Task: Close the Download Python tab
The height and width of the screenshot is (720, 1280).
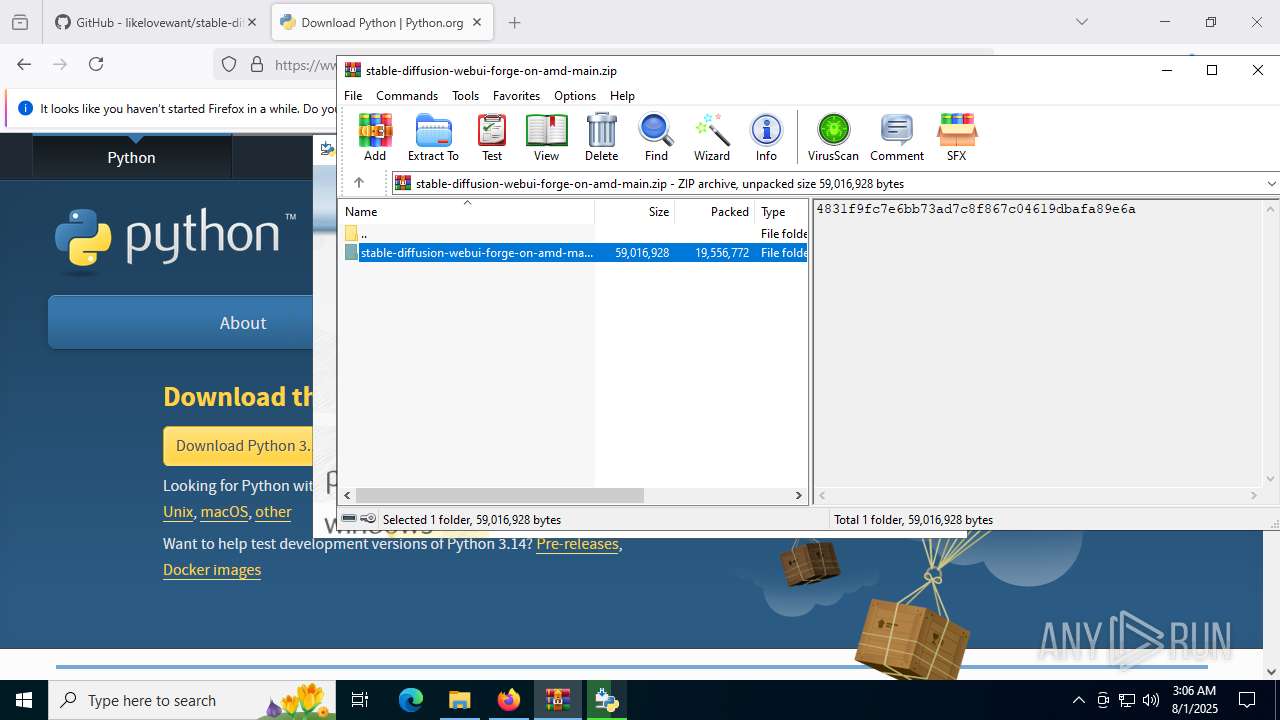Action: [x=477, y=22]
